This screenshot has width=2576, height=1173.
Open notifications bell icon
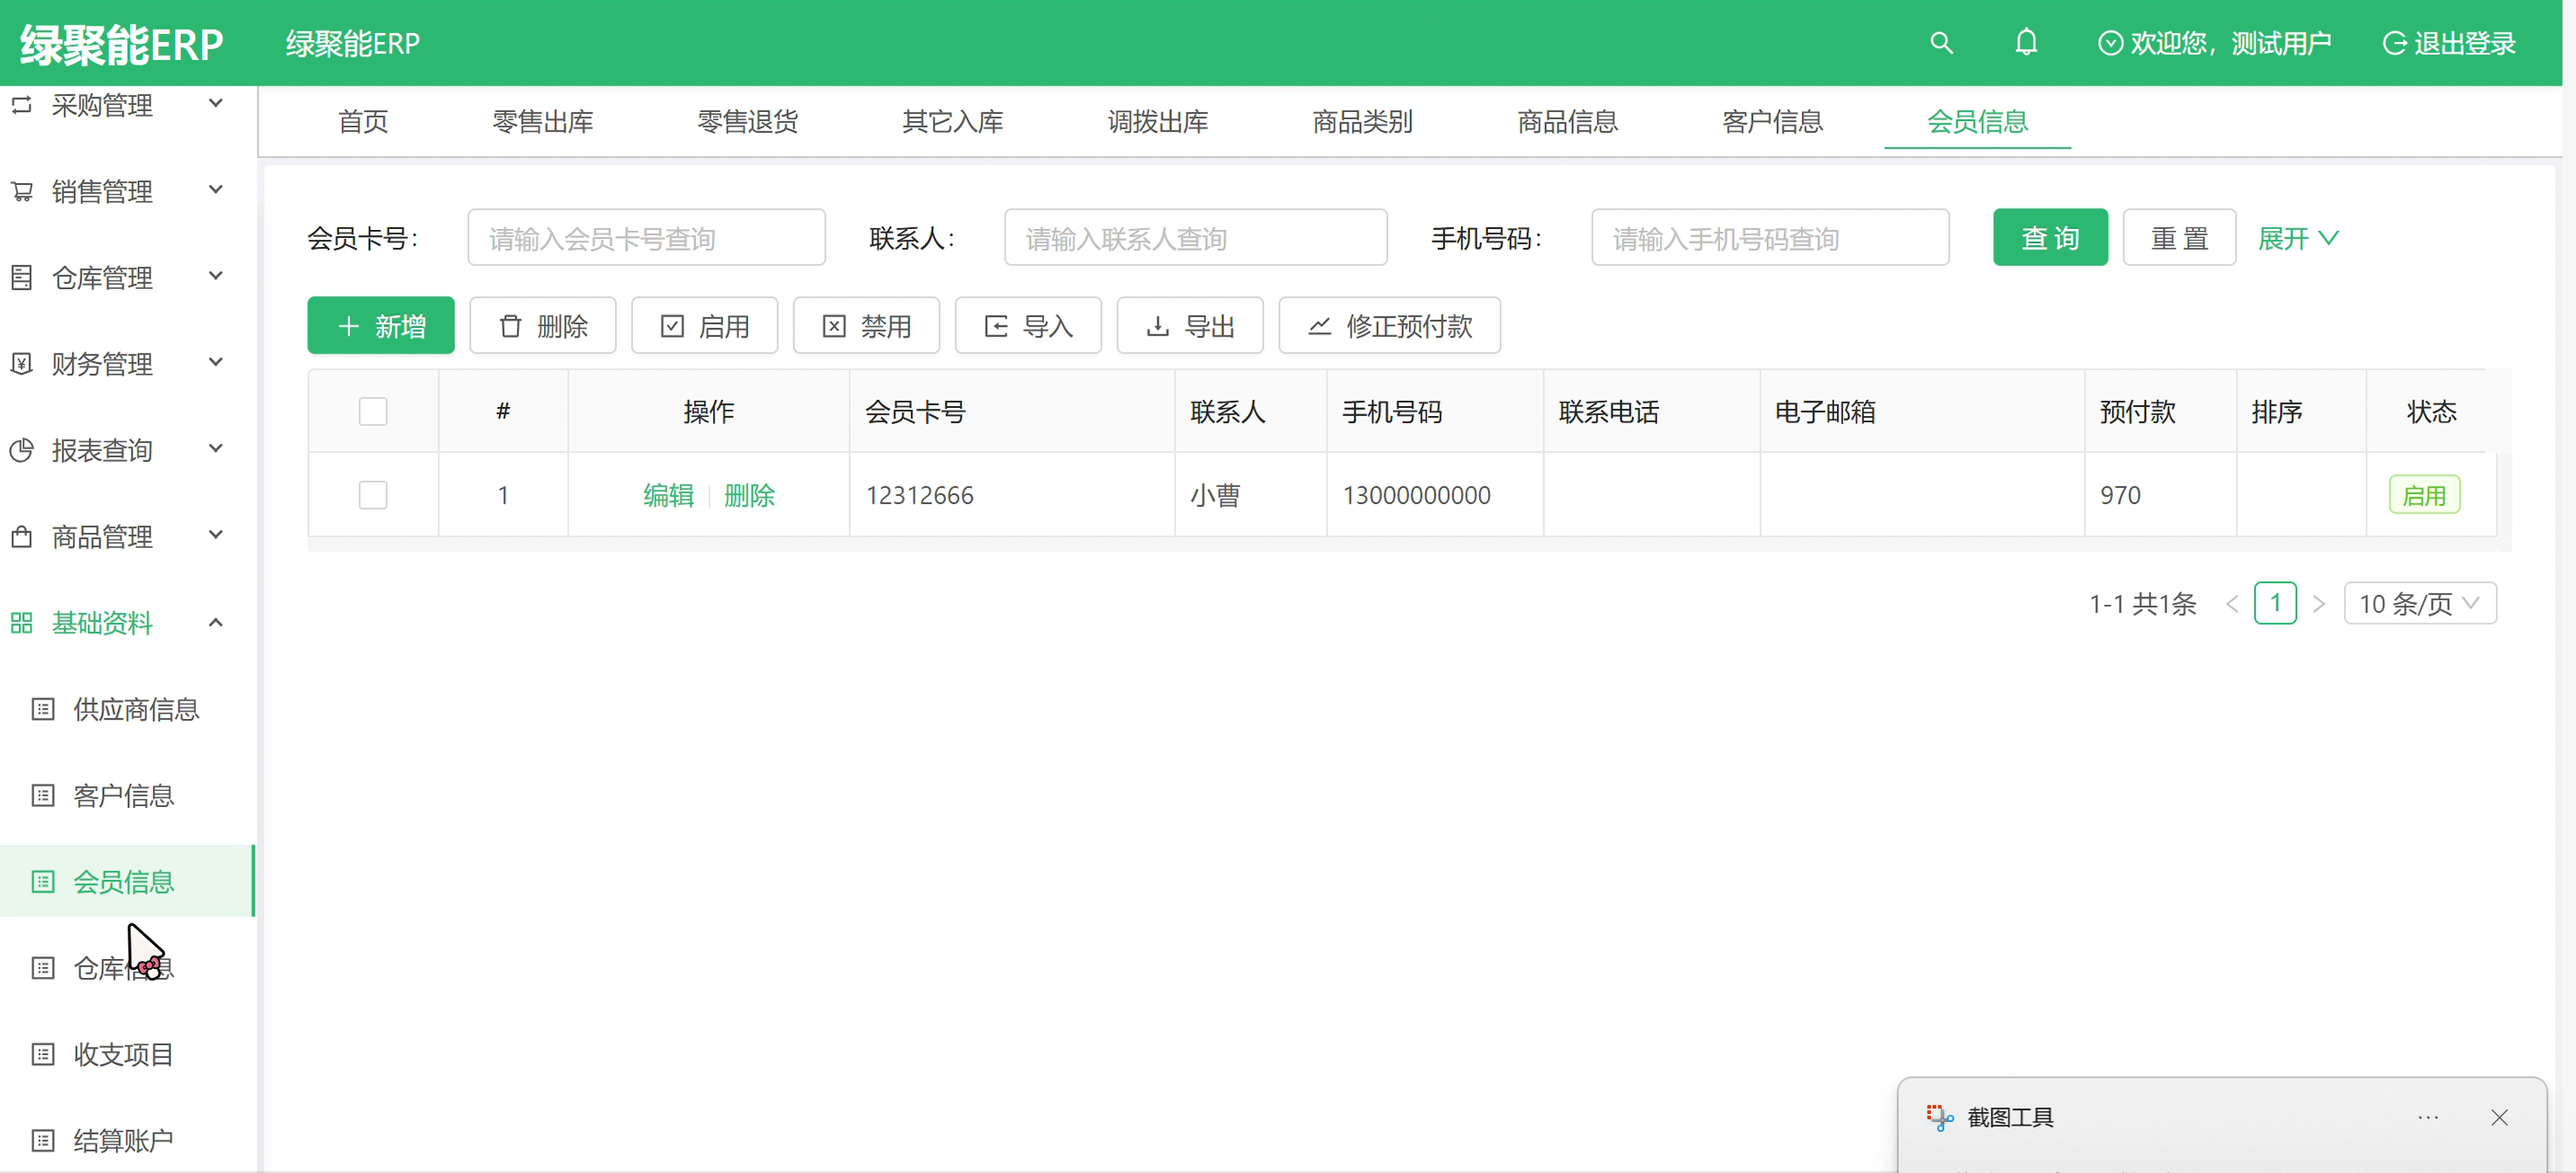(2026, 43)
